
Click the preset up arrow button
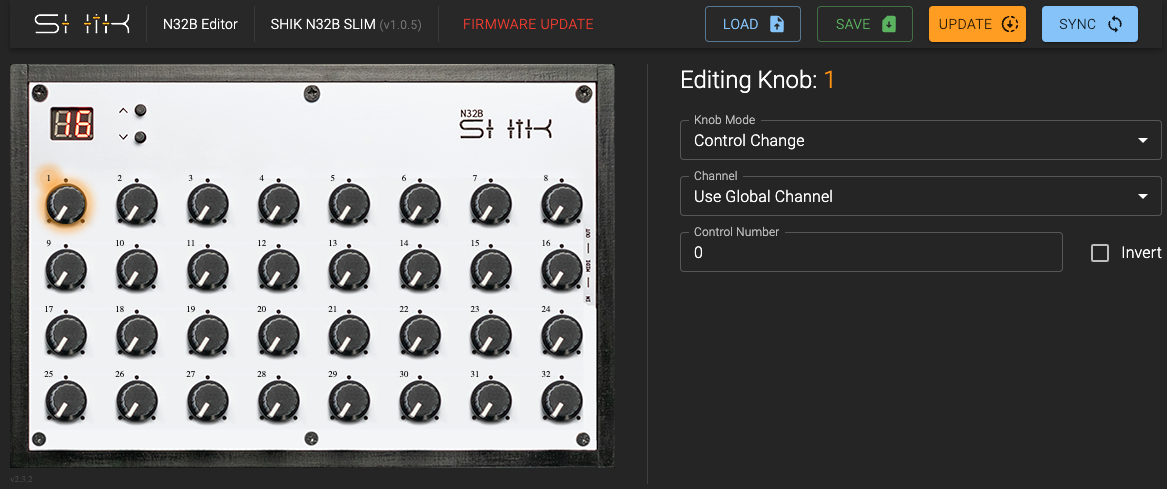(x=139, y=111)
